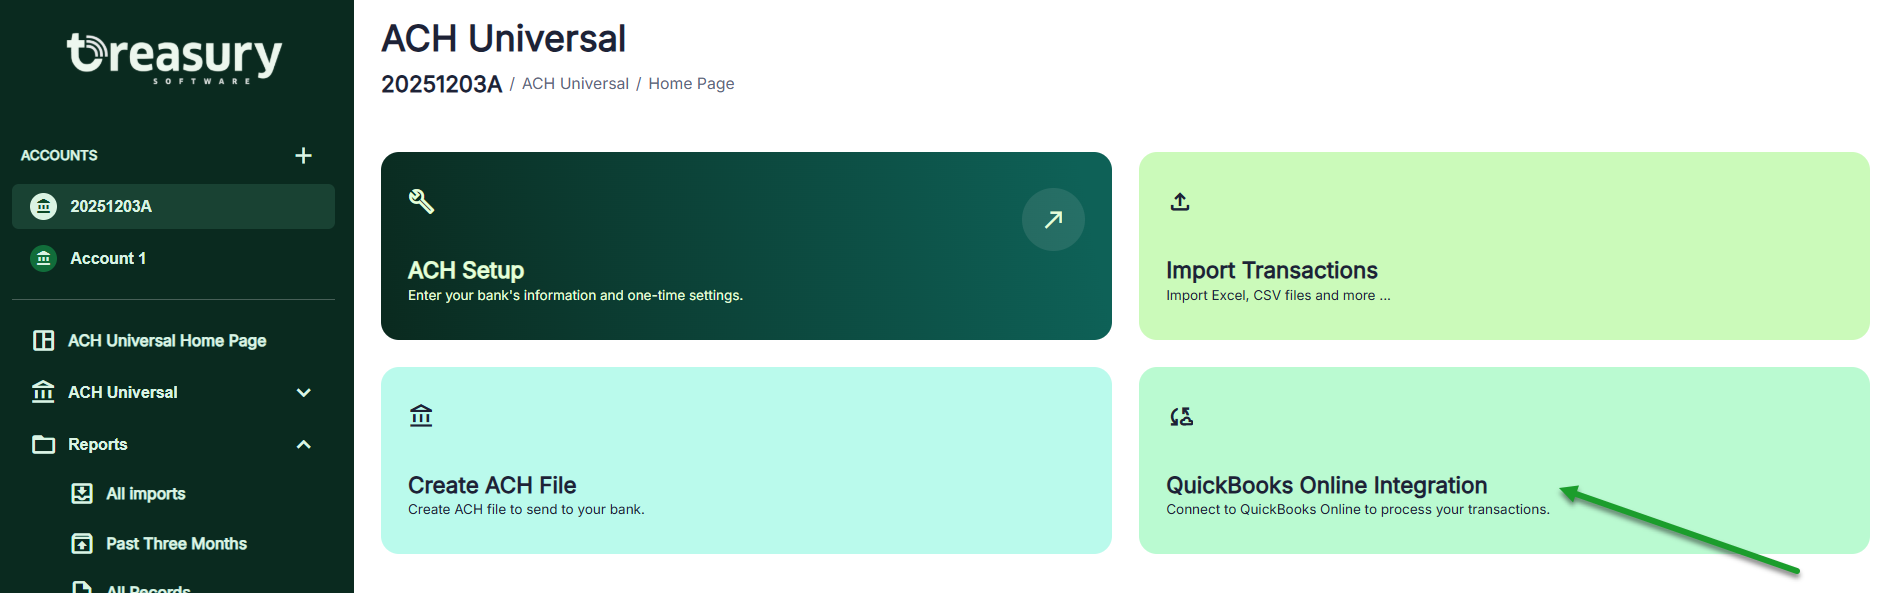Click Home Page breadcrumb link
This screenshot has width=1887, height=593.
[691, 84]
